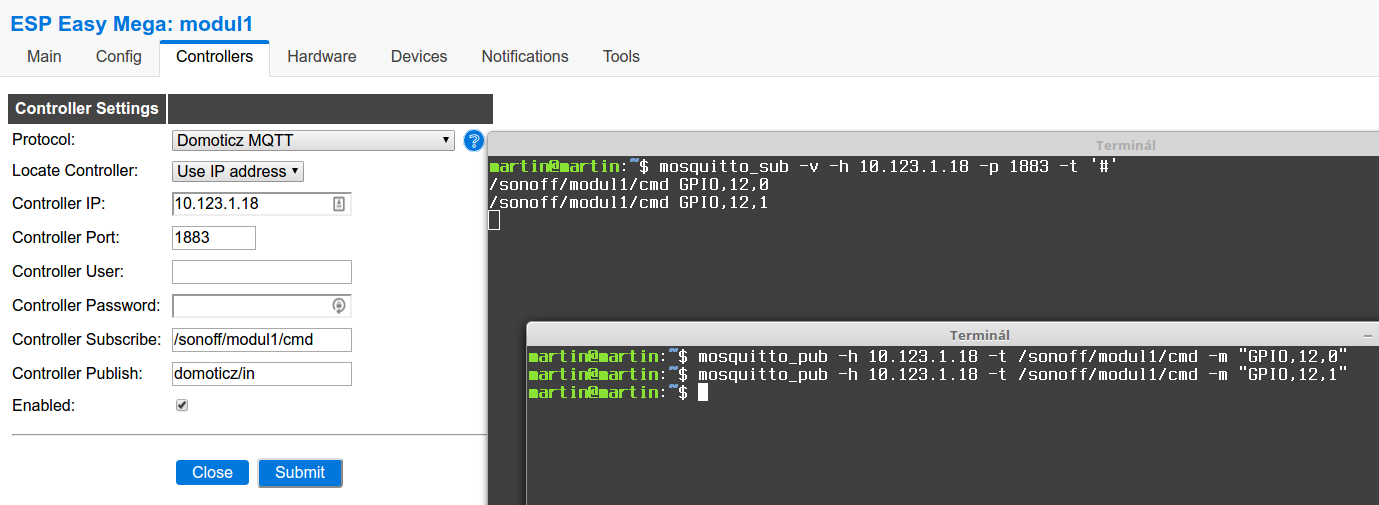
Task: Select the Controllers tab
Action: coord(214,57)
